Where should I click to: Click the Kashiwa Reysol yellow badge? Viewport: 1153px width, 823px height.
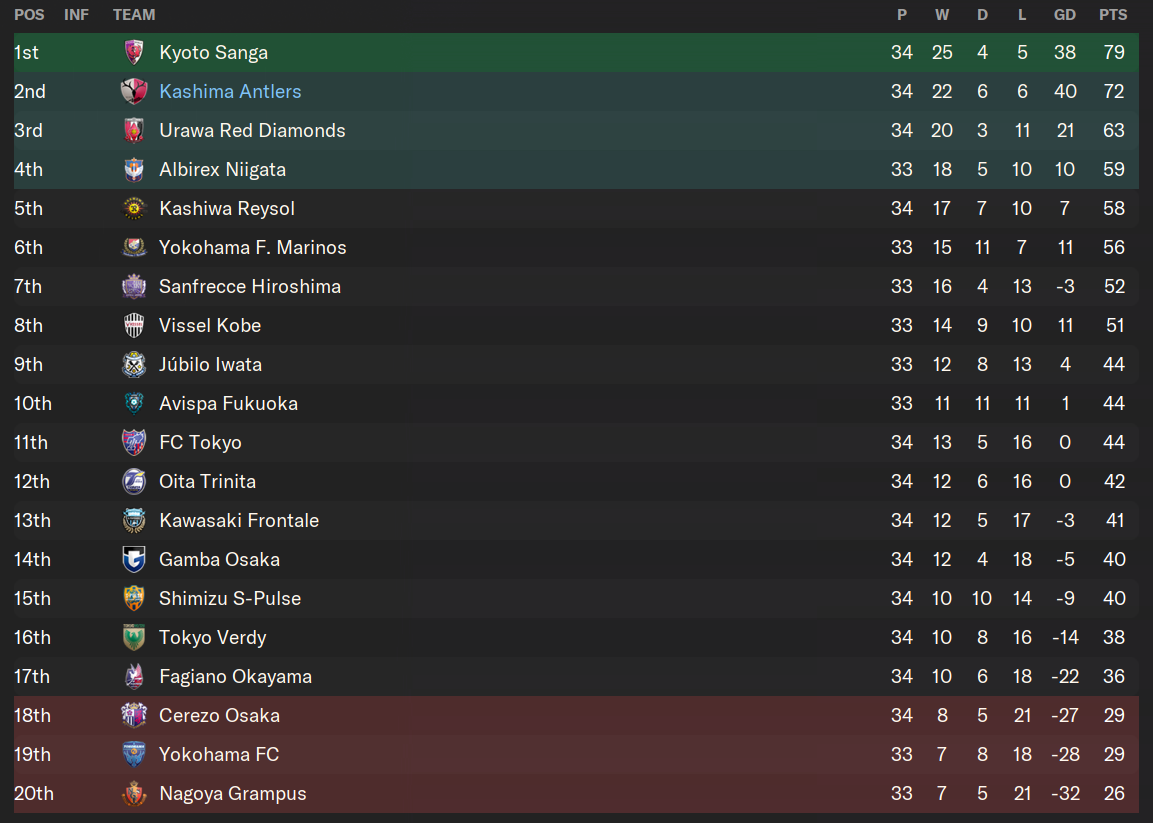click(x=134, y=208)
